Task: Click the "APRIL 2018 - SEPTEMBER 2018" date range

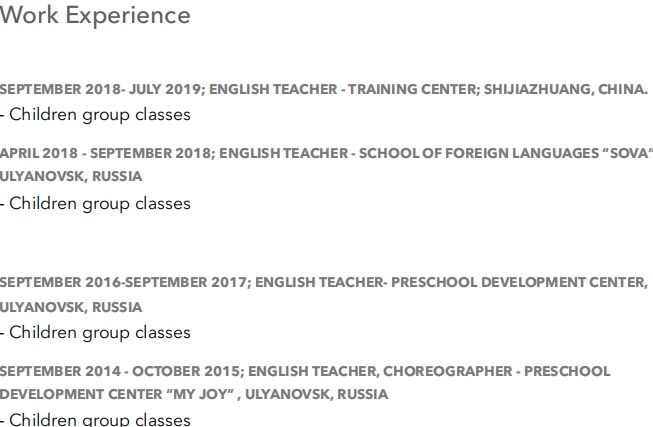Action: tap(104, 153)
